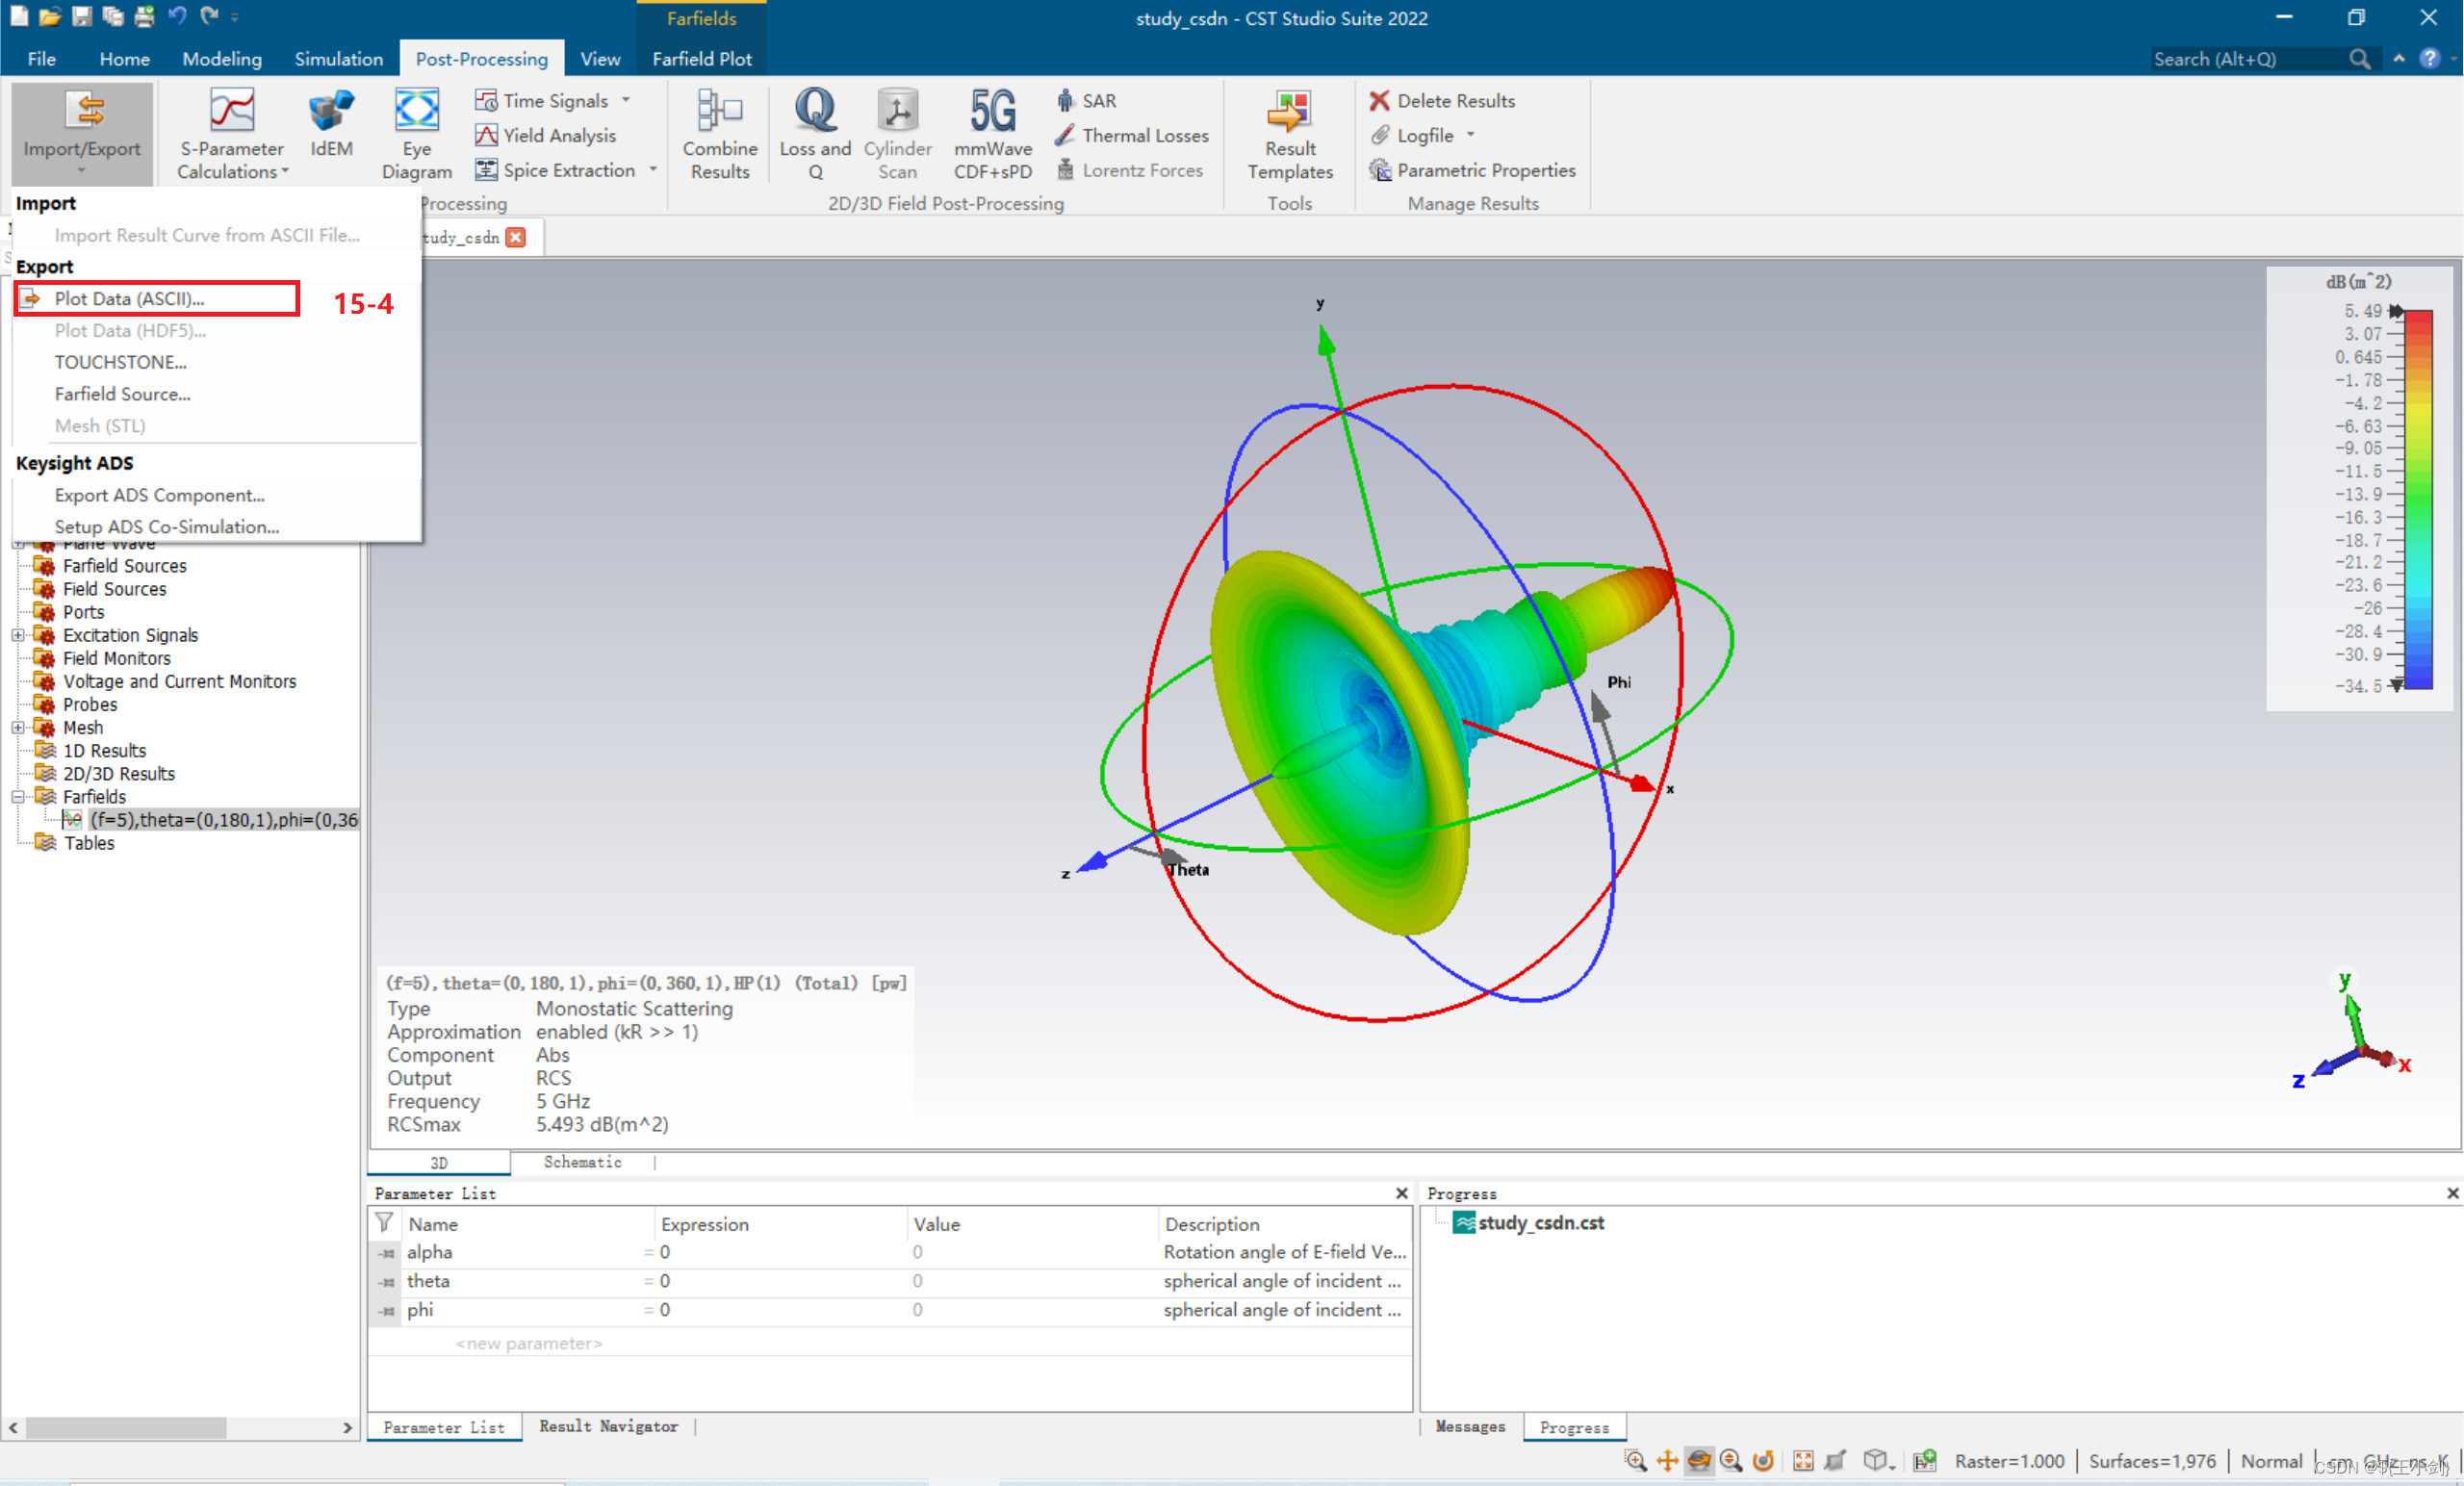Click Delete Results button

[x=1442, y=100]
